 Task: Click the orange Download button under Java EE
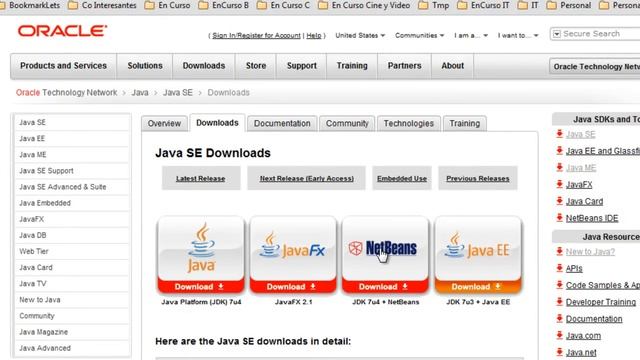click(x=478, y=287)
